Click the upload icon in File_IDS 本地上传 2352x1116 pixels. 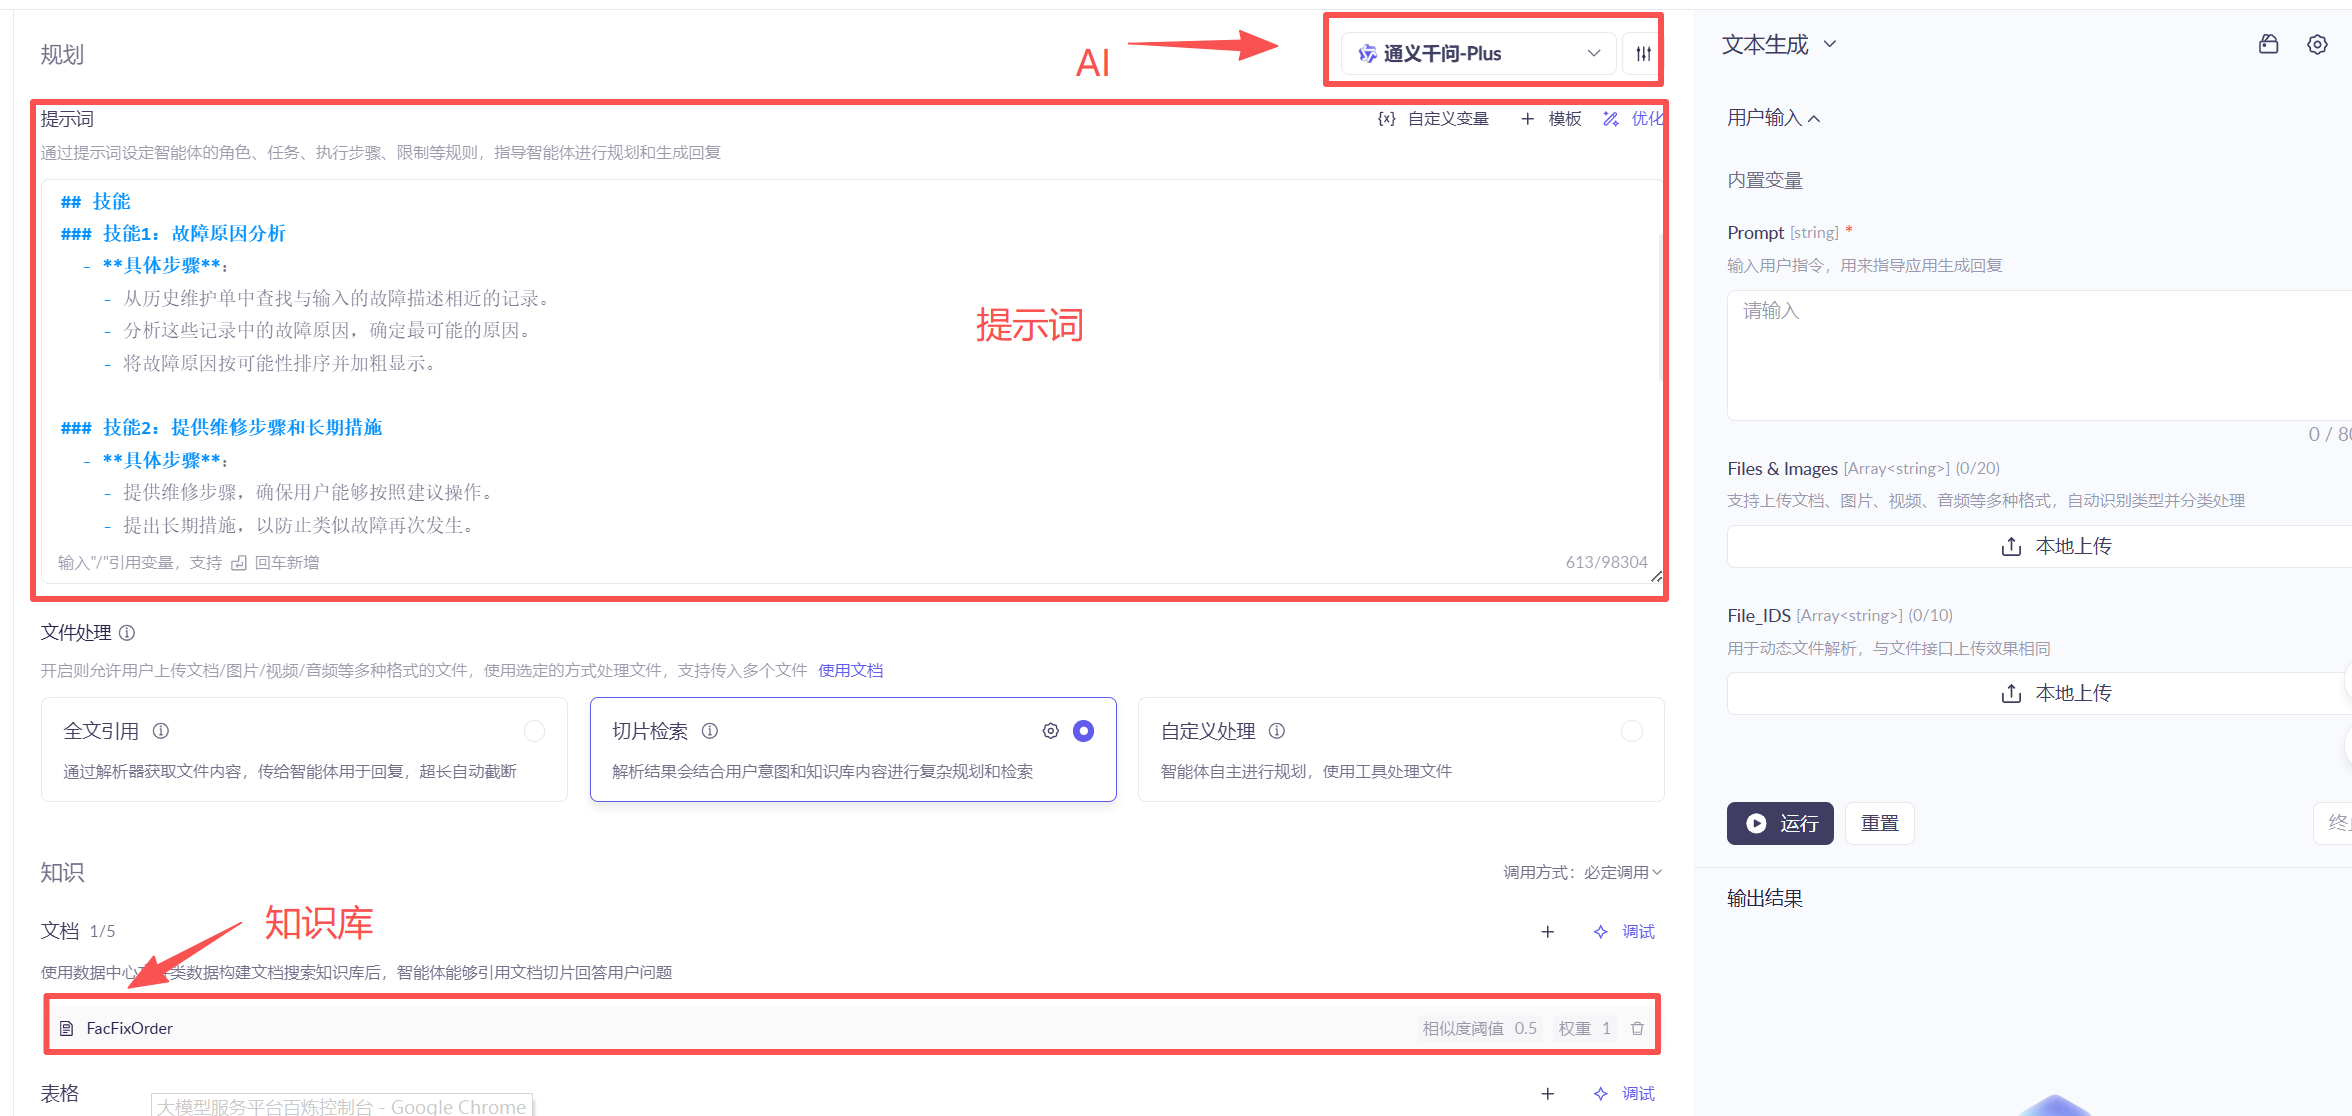2011,694
